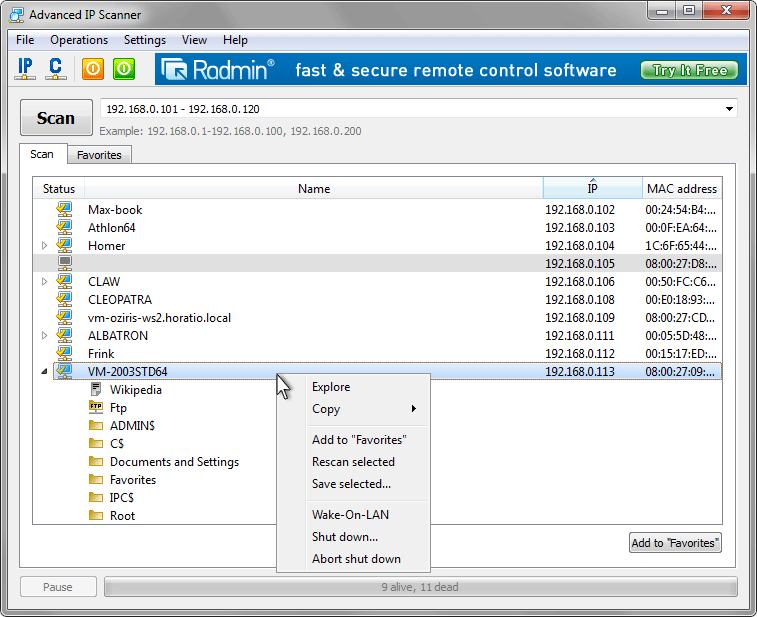Collapse the VM-2003STD64 node
The image size is (757, 617).
[x=44, y=371]
